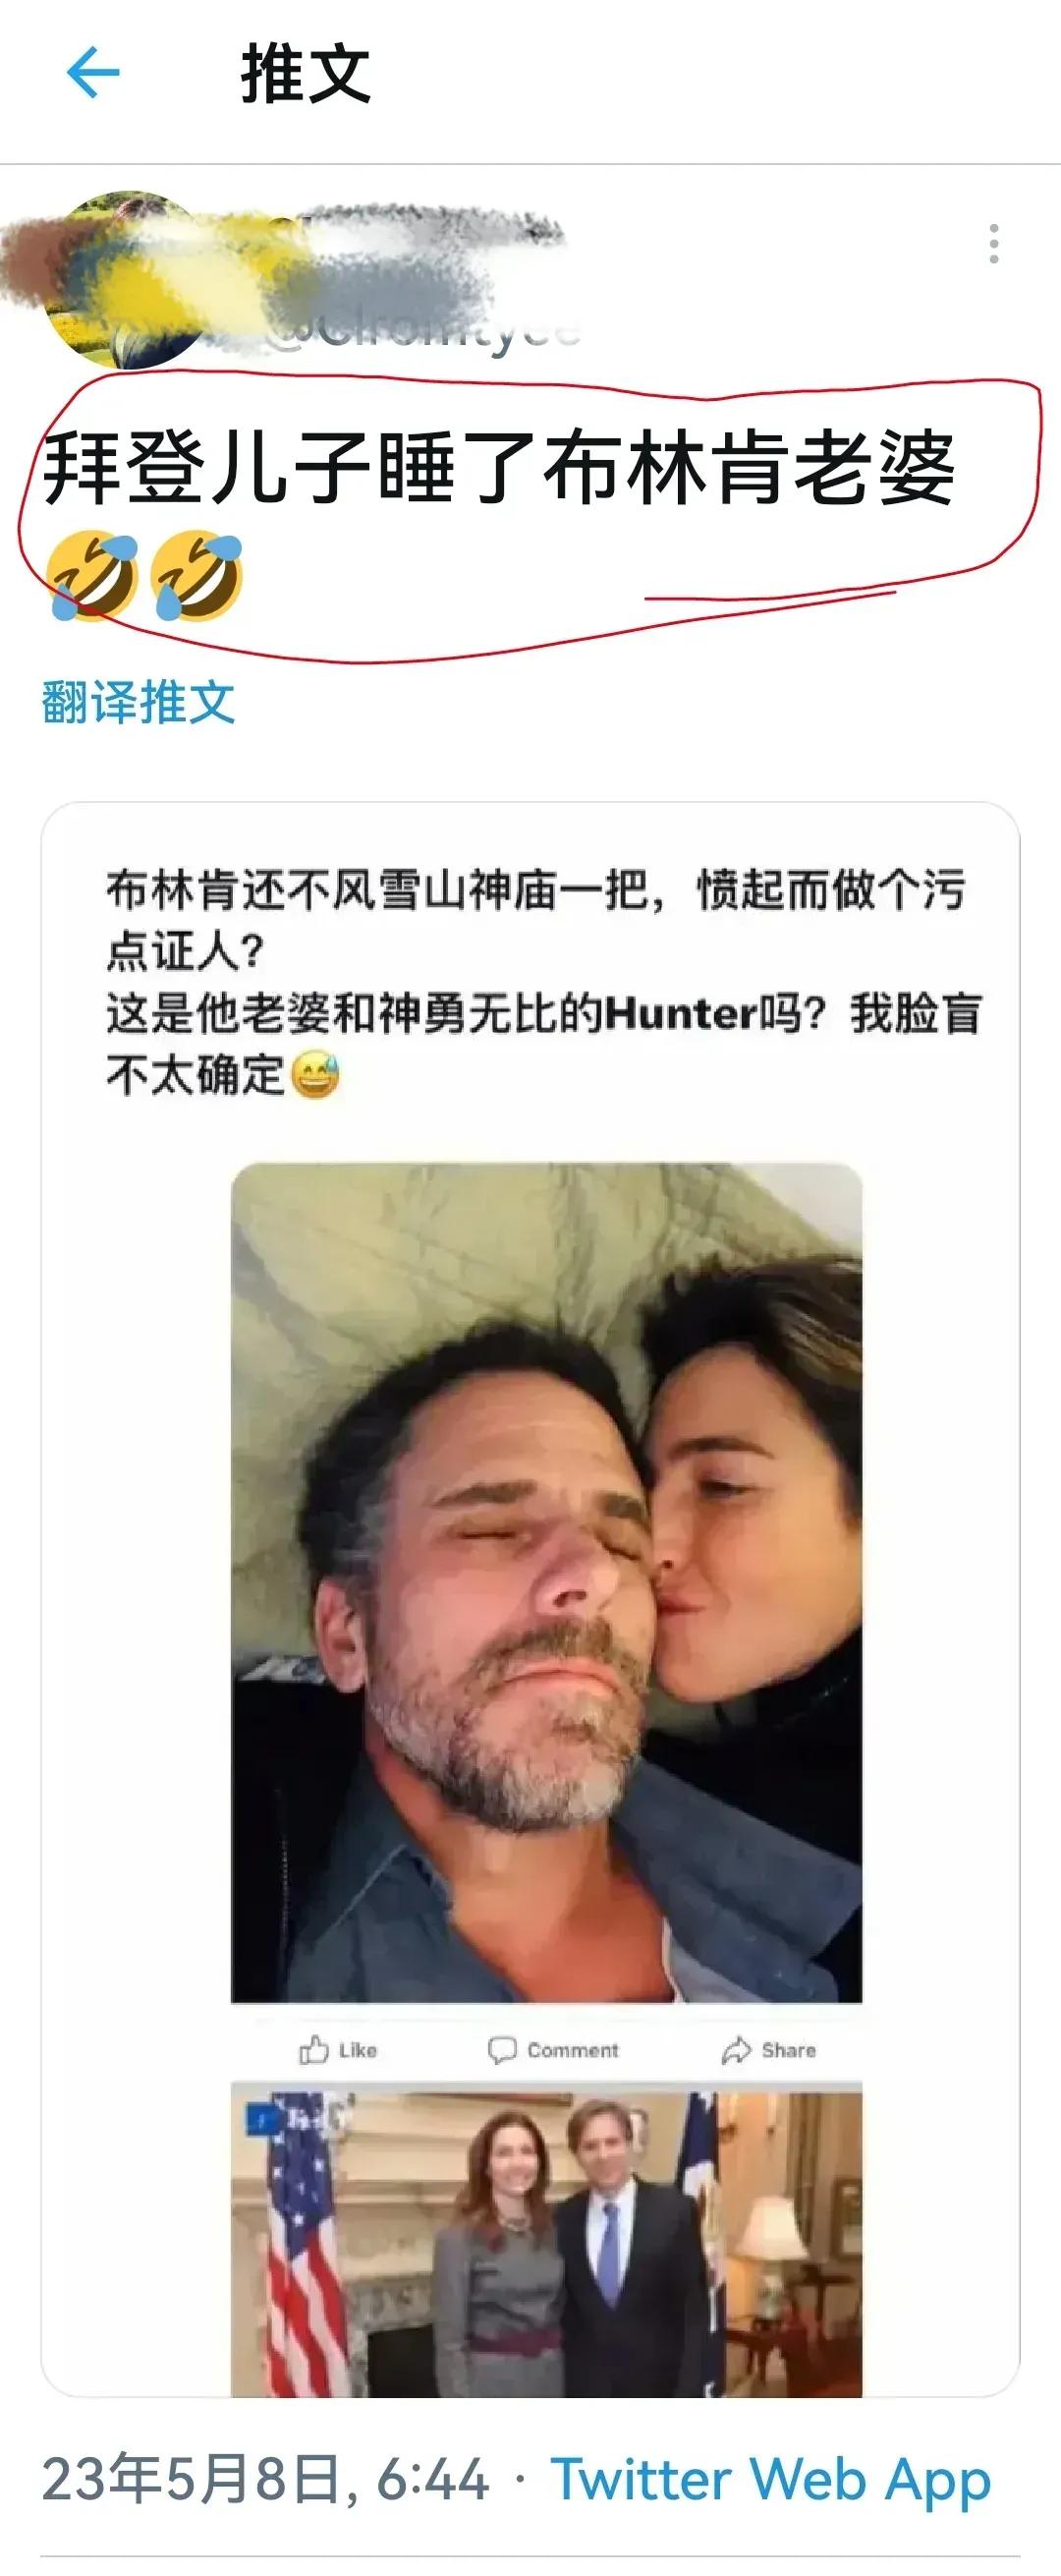Click the 推文 page title

(x=306, y=74)
